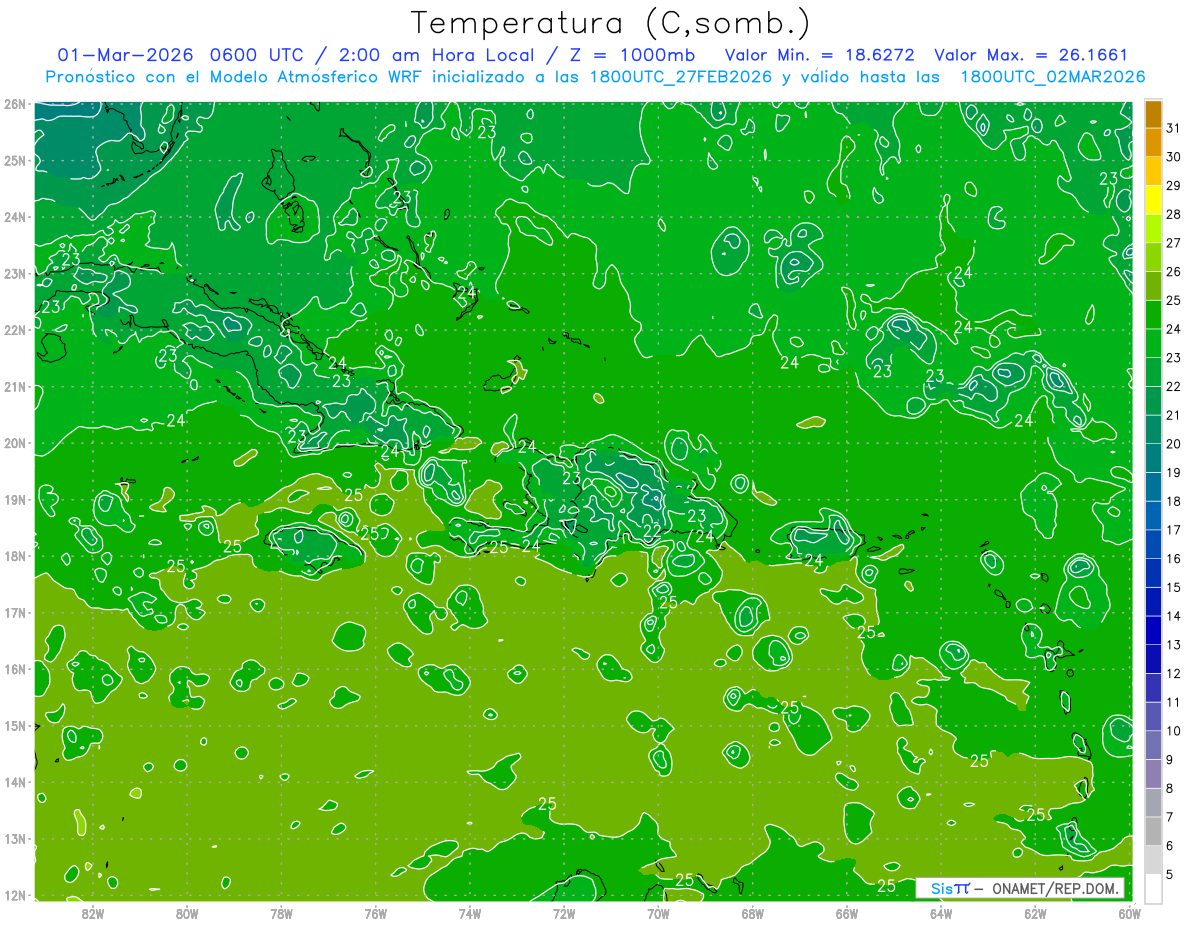1200x927 pixels.
Task: Click the "25N" latitude axis label
Action: point(14,160)
